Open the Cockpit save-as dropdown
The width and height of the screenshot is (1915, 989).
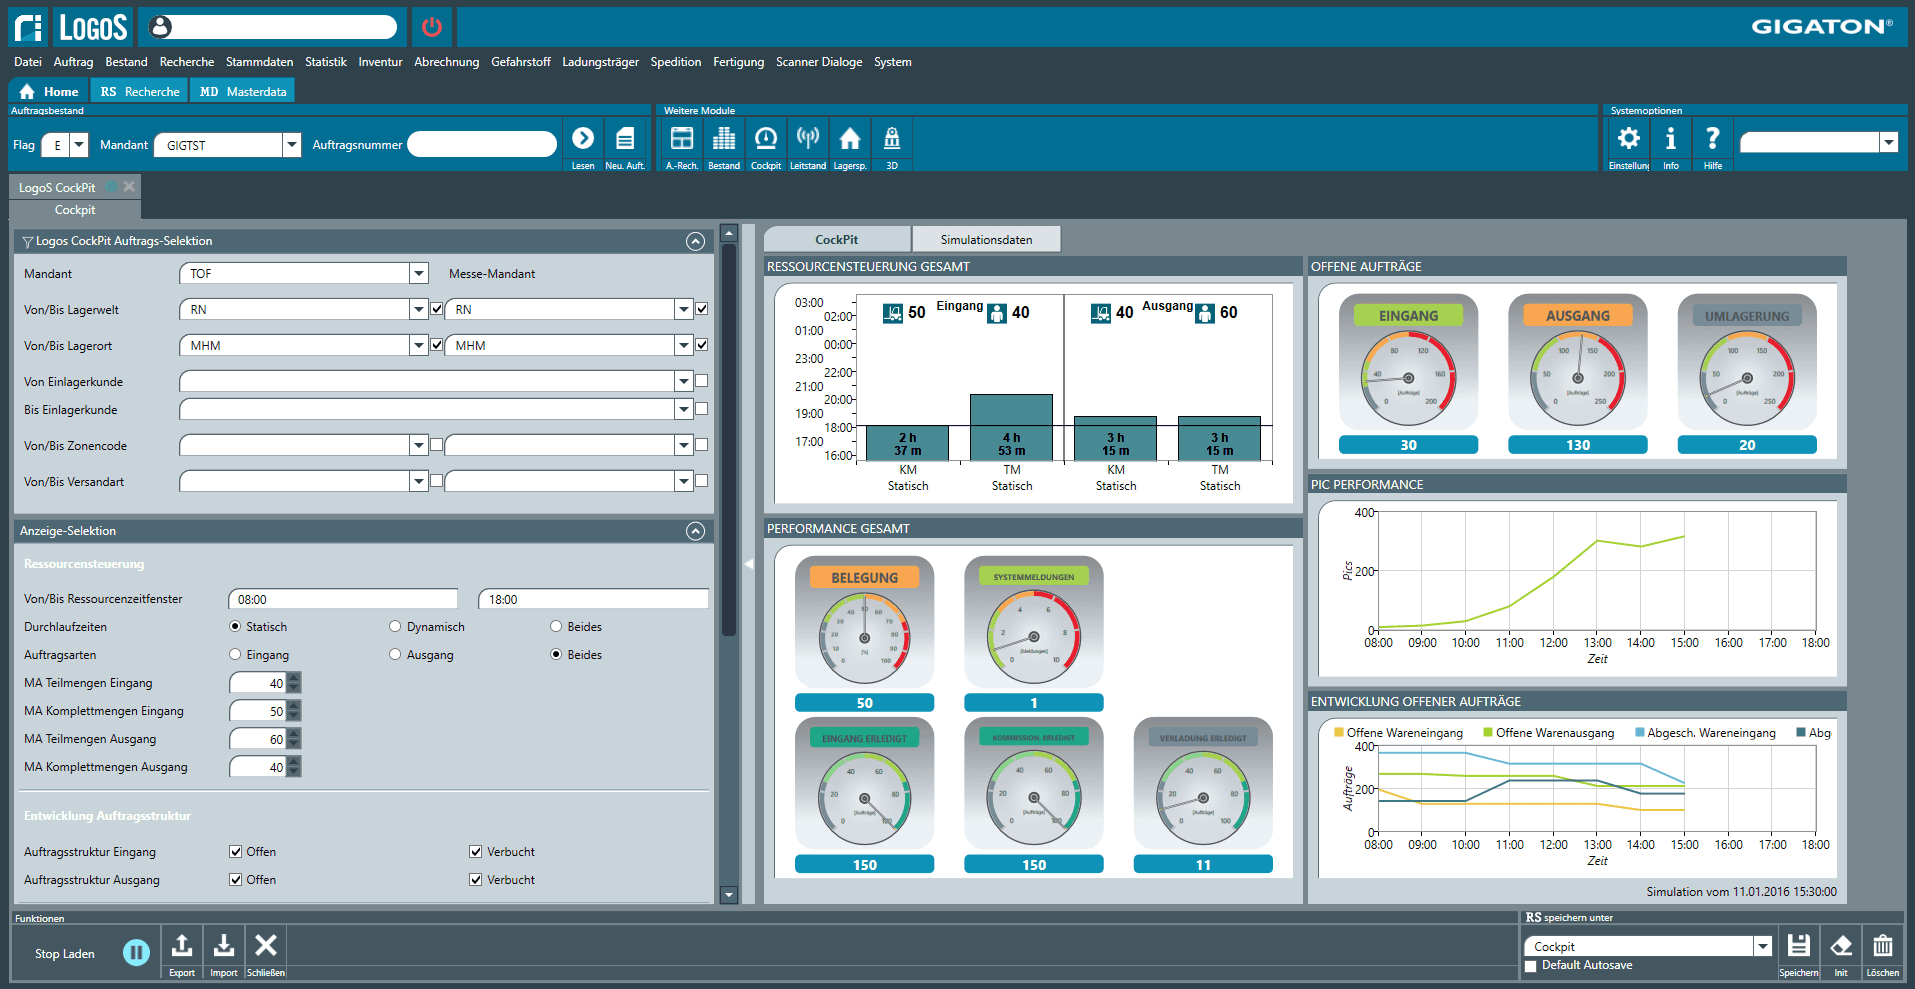[x=1763, y=946]
